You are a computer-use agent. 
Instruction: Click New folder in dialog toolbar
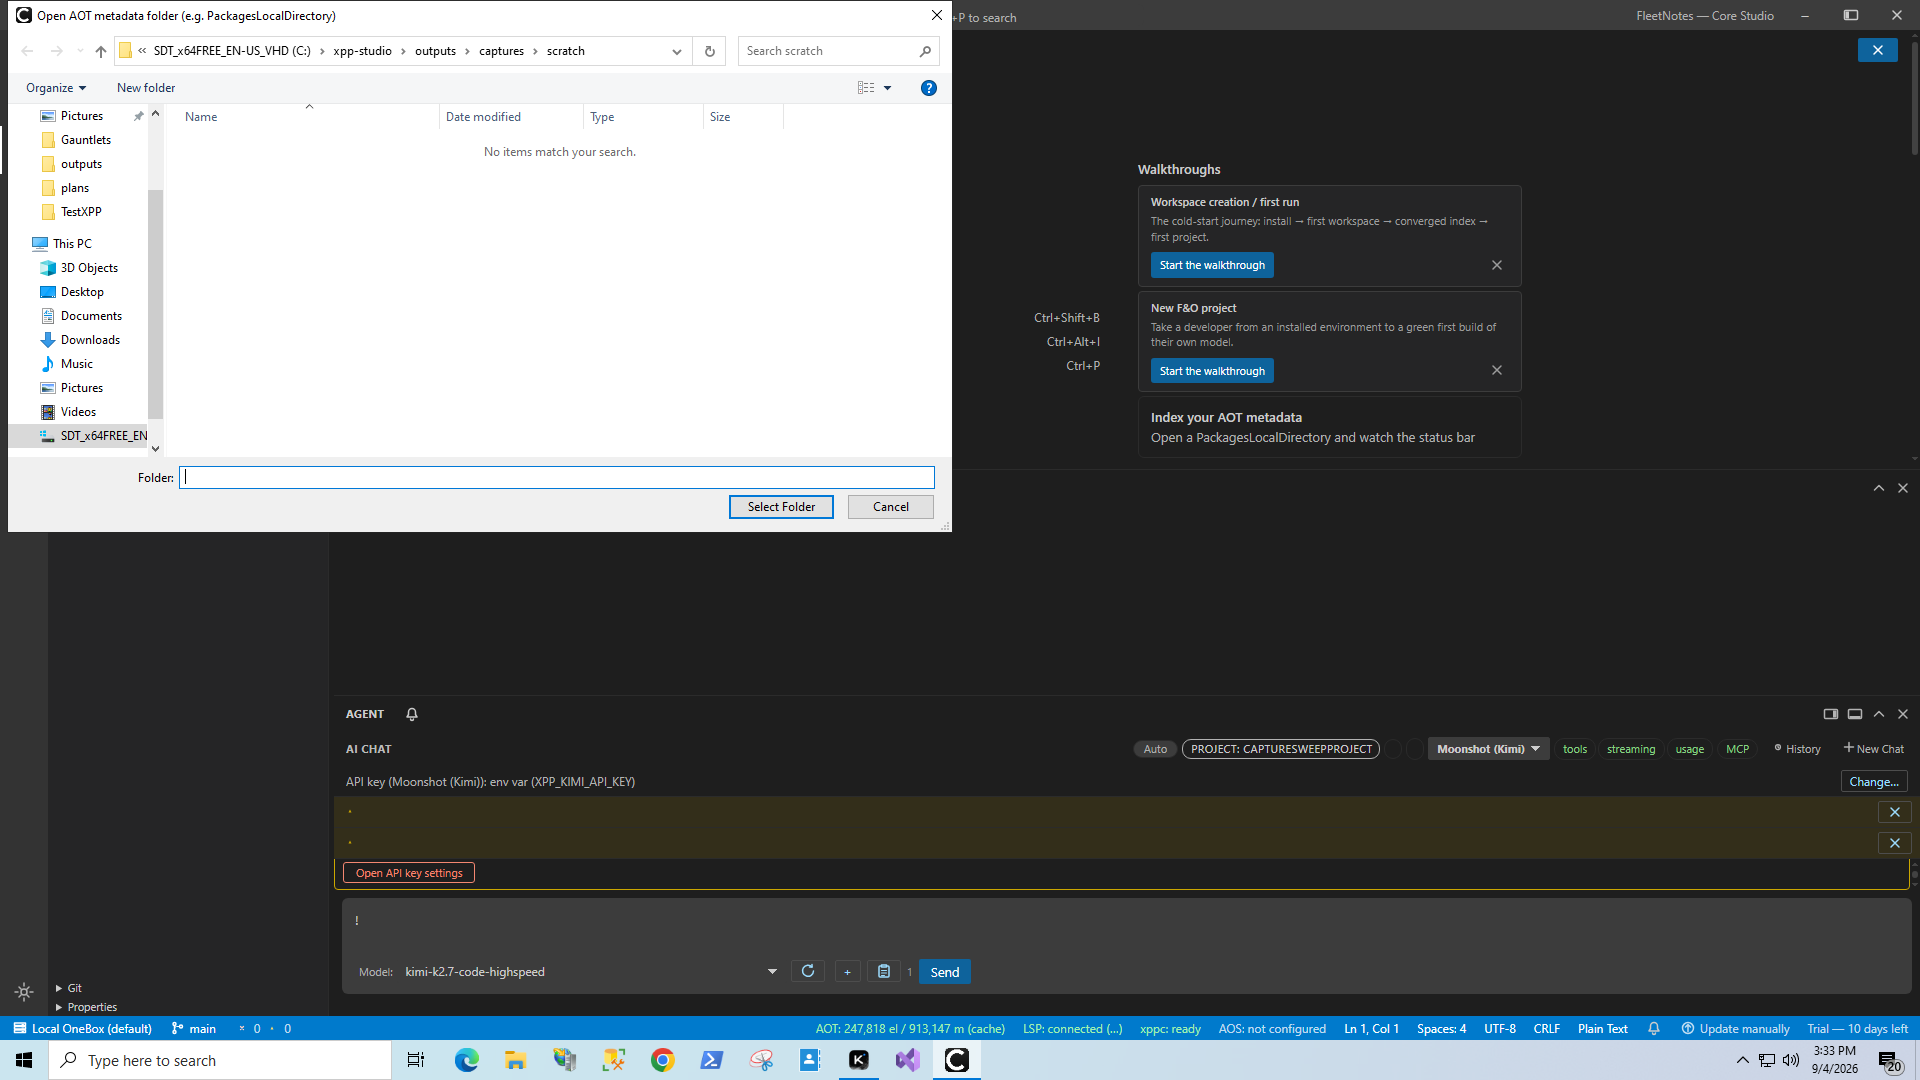click(146, 88)
